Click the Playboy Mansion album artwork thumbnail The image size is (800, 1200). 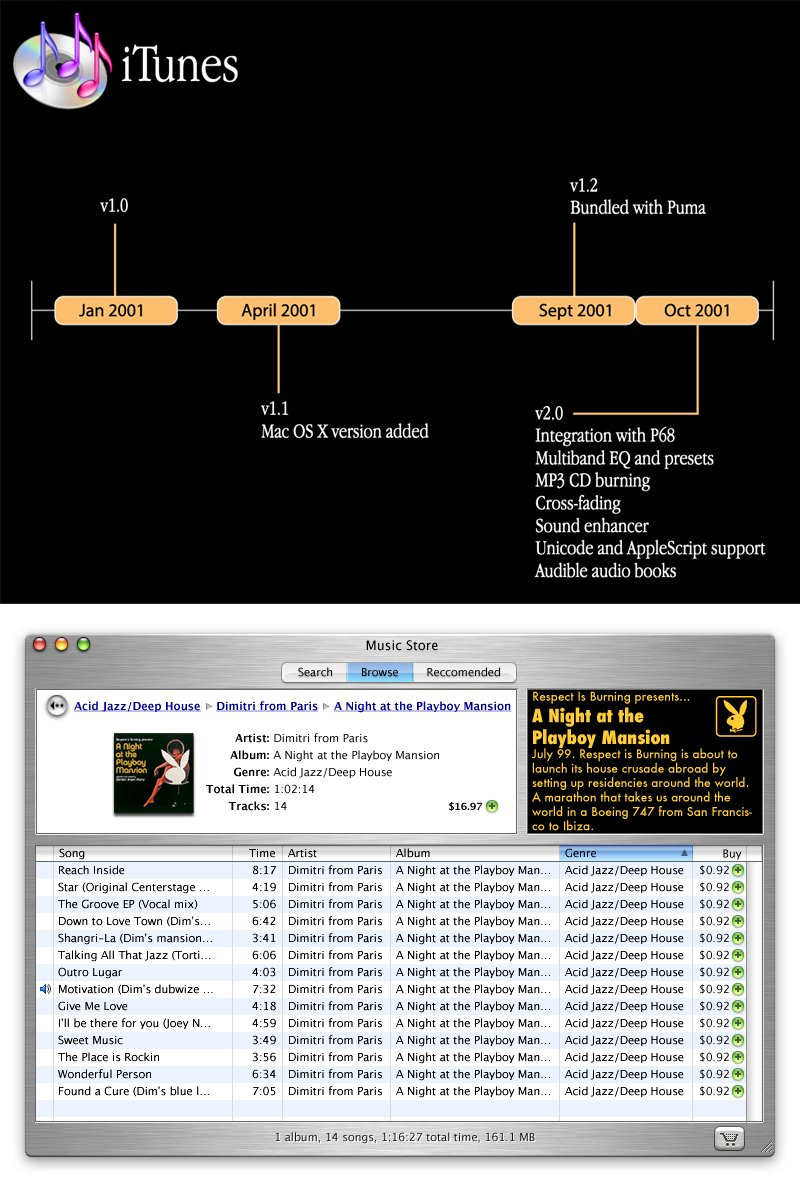156,770
